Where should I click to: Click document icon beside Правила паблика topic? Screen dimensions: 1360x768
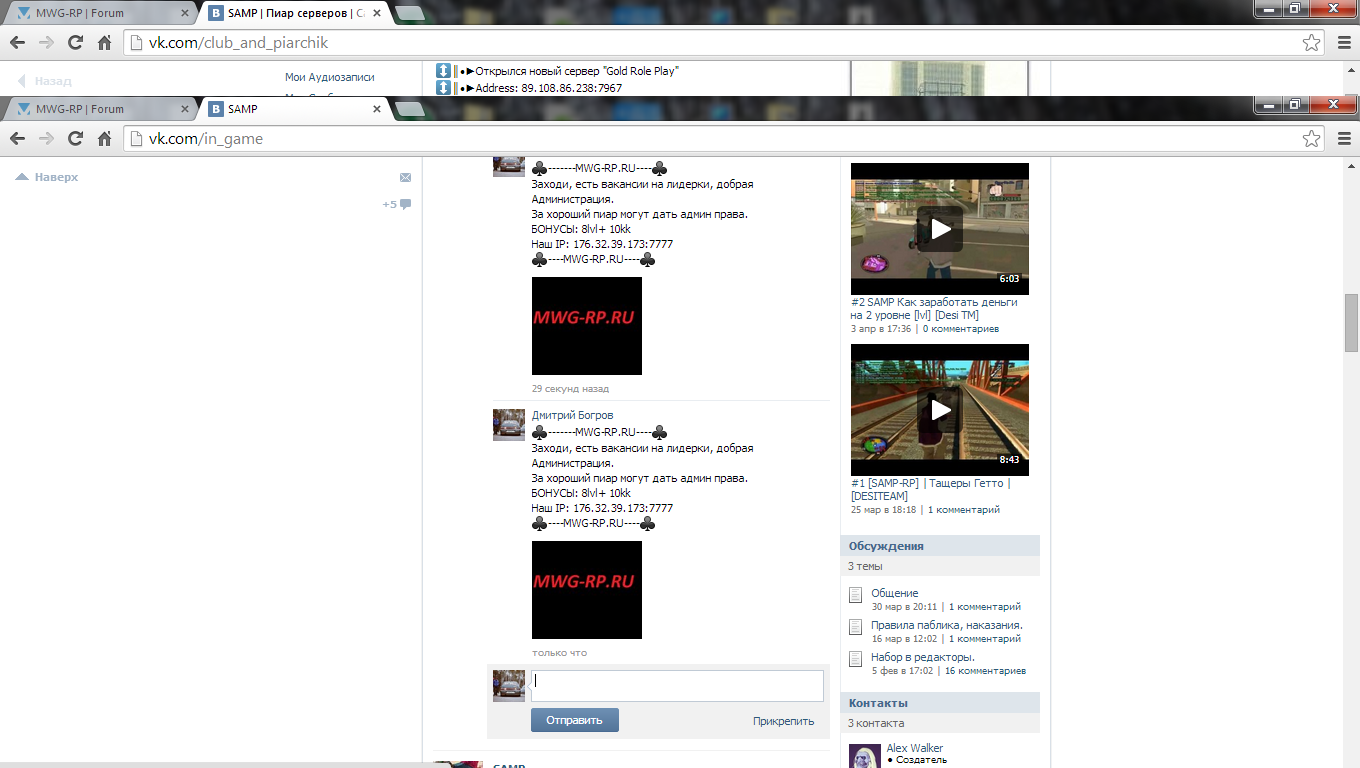pyautogui.click(x=855, y=627)
